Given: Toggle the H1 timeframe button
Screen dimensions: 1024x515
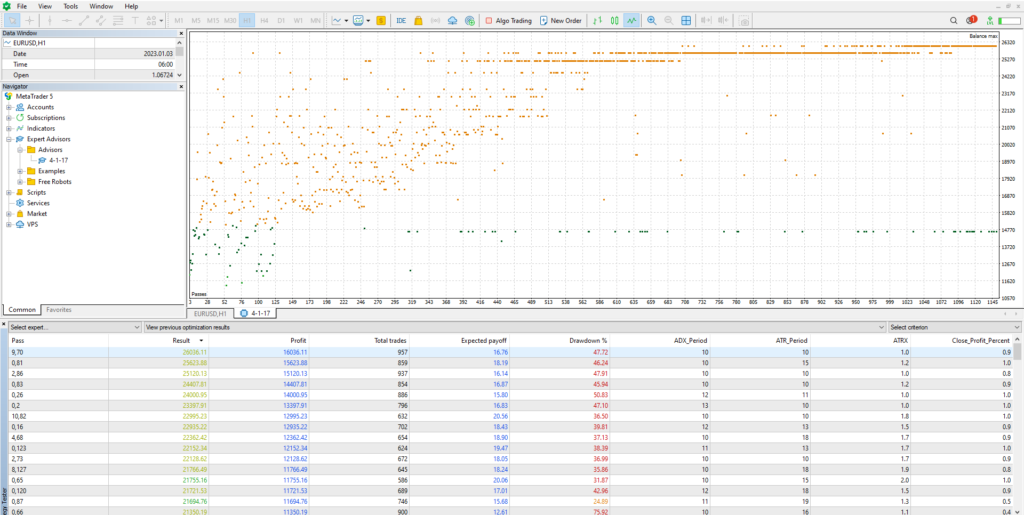Looking at the screenshot, I should coord(247,20).
